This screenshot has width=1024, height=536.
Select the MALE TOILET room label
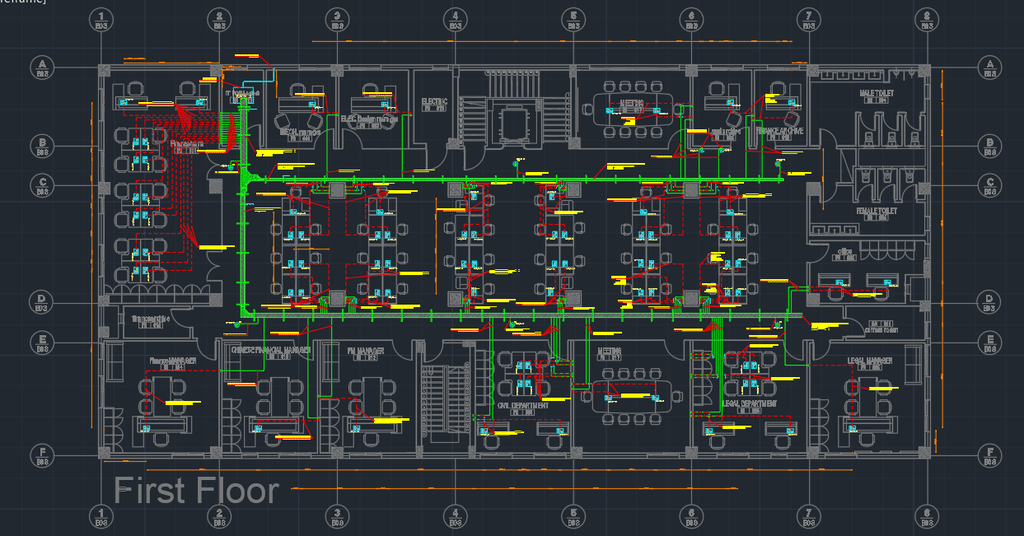[x=876, y=93]
